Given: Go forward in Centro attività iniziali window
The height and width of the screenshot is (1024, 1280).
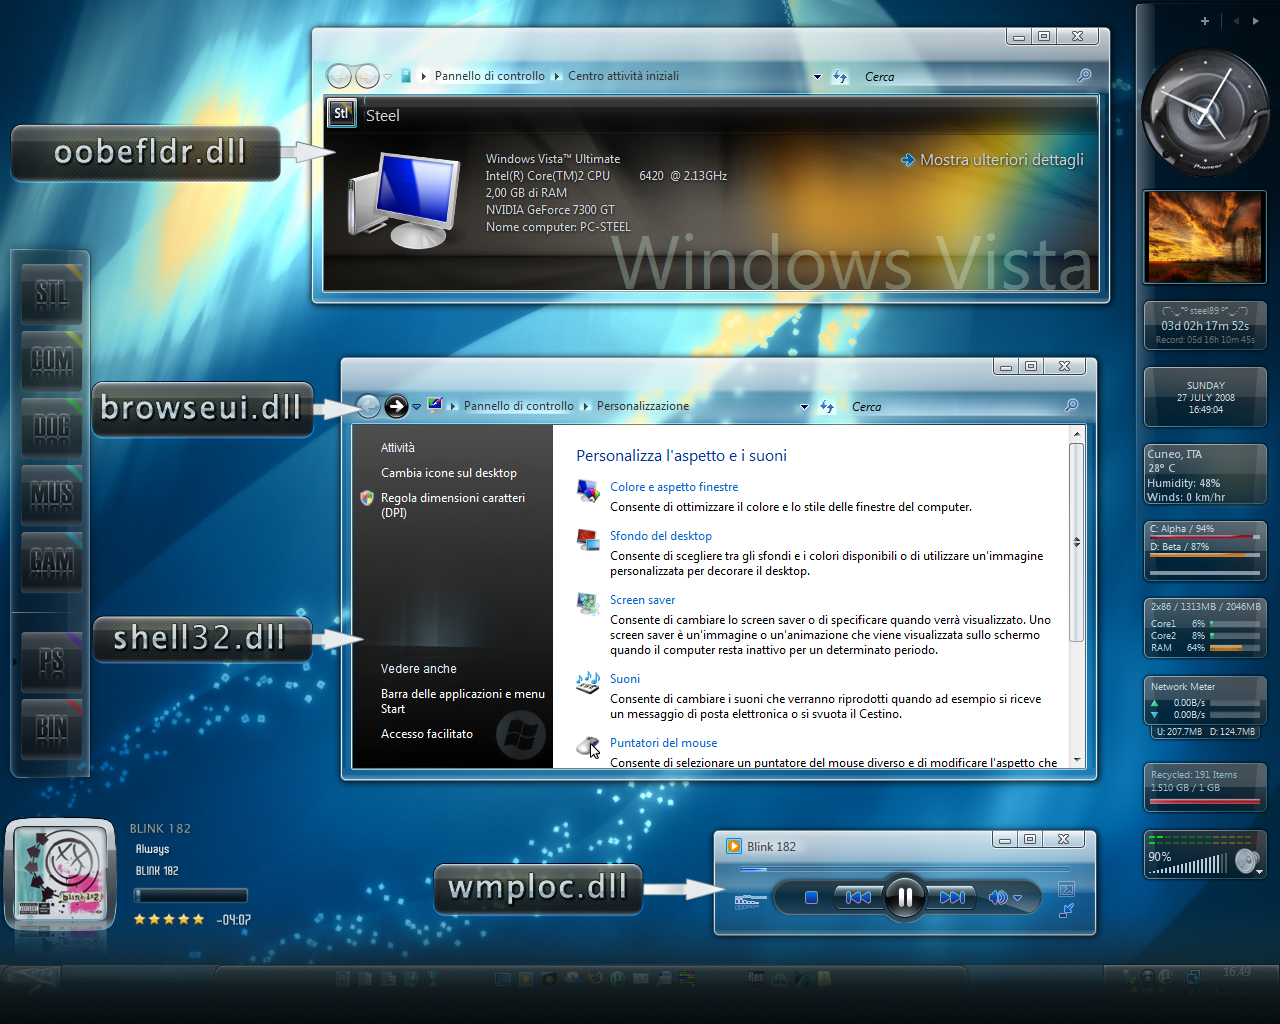Looking at the screenshot, I should [367, 76].
